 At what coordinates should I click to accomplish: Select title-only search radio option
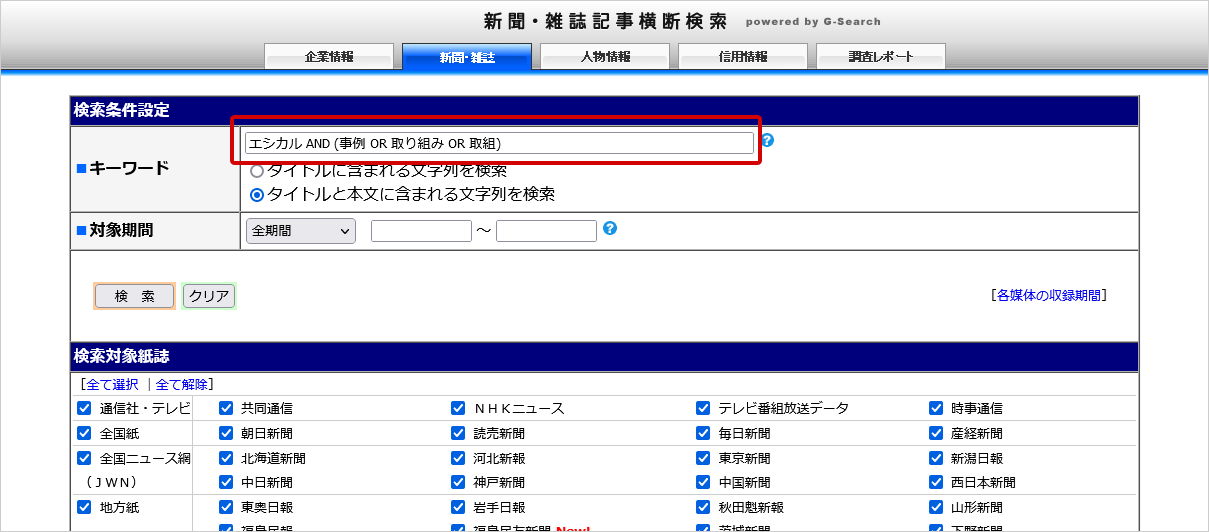(x=257, y=171)
